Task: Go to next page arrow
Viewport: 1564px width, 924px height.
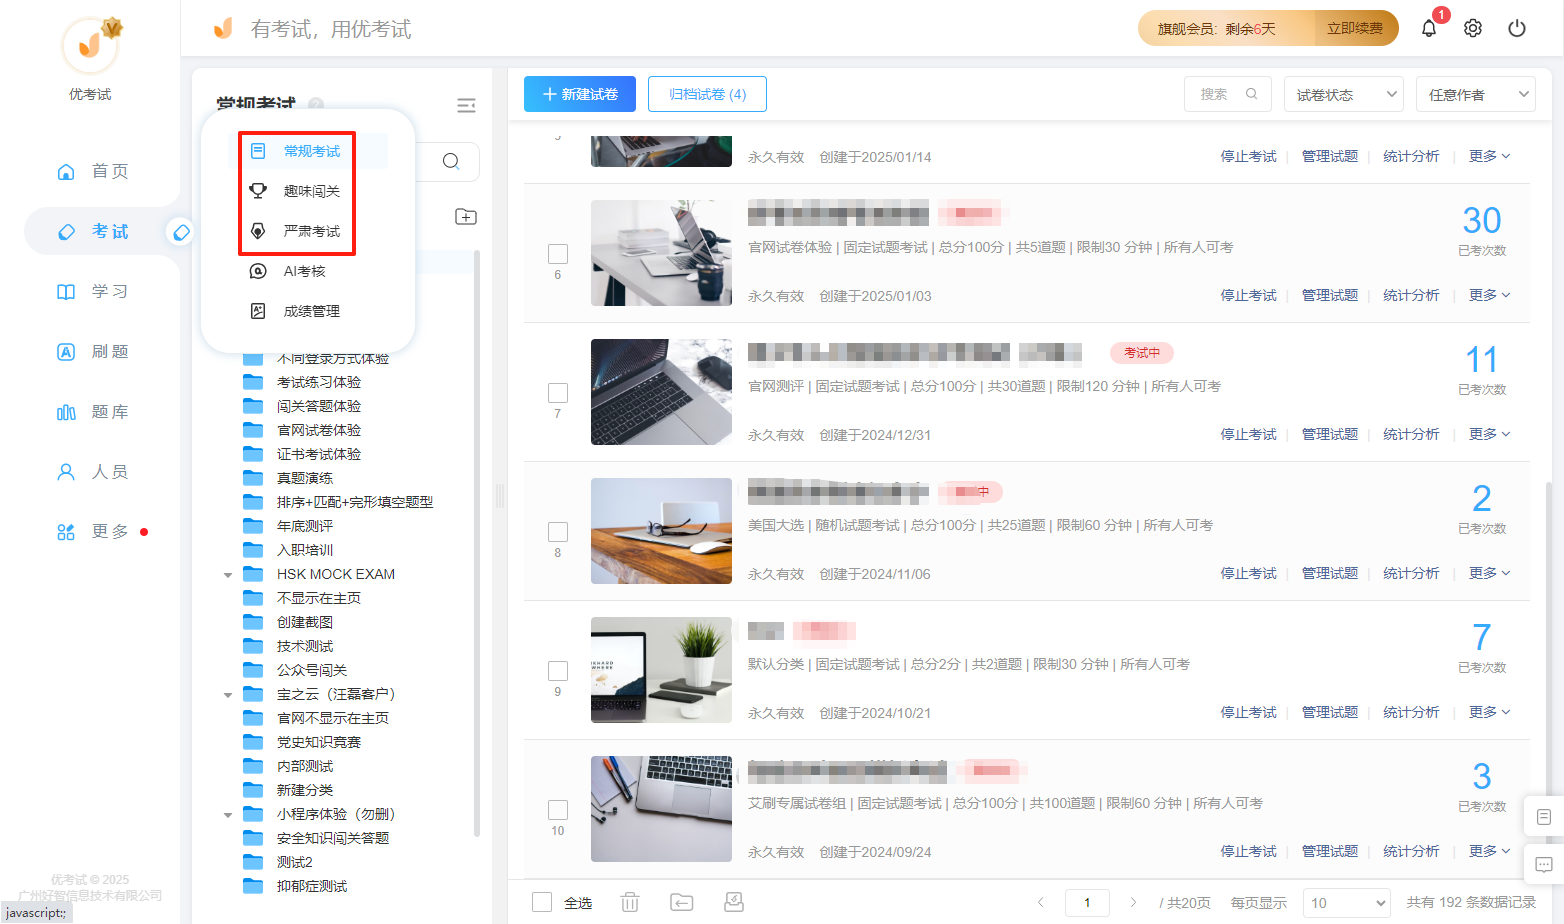Action: click(1133, 902)
